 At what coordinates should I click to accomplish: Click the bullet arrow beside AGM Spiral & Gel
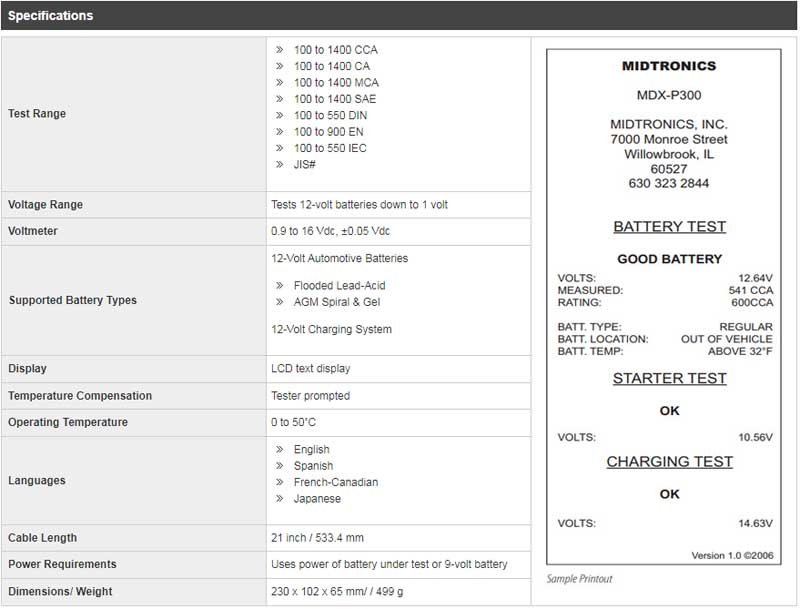click(280, 302)
